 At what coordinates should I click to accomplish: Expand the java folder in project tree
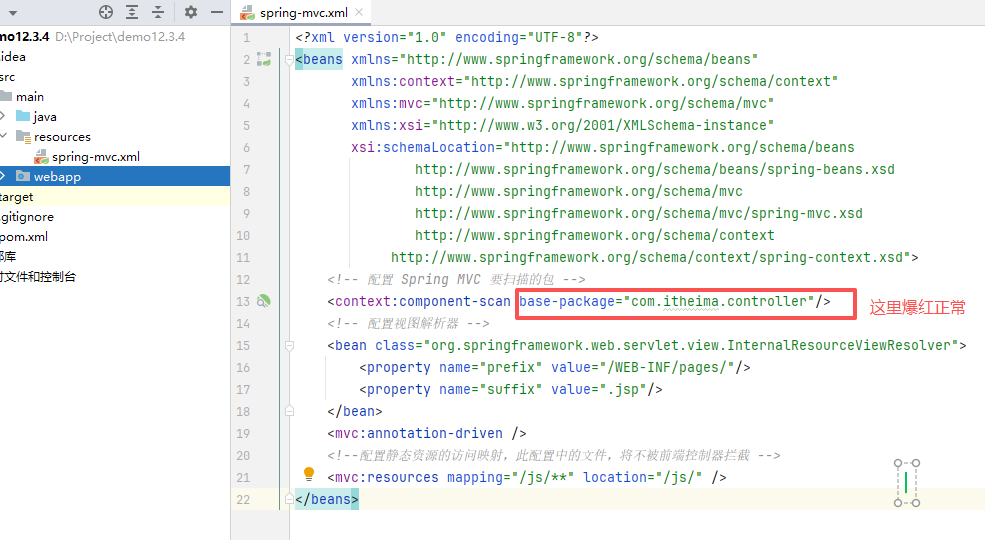3,117
